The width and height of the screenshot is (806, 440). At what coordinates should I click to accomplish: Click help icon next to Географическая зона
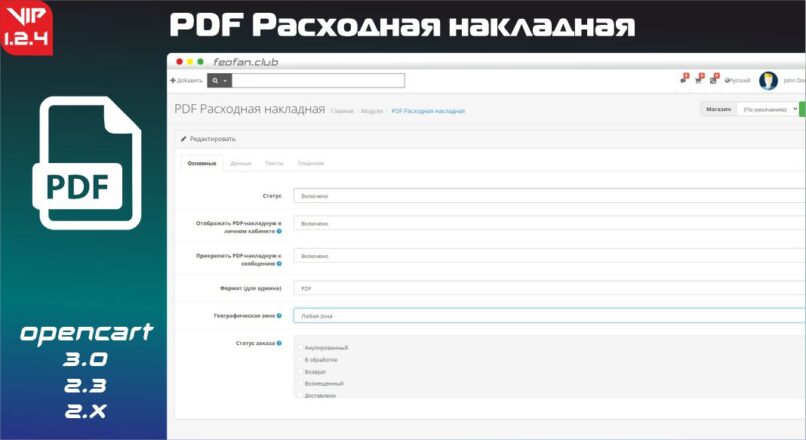point(279,316)
